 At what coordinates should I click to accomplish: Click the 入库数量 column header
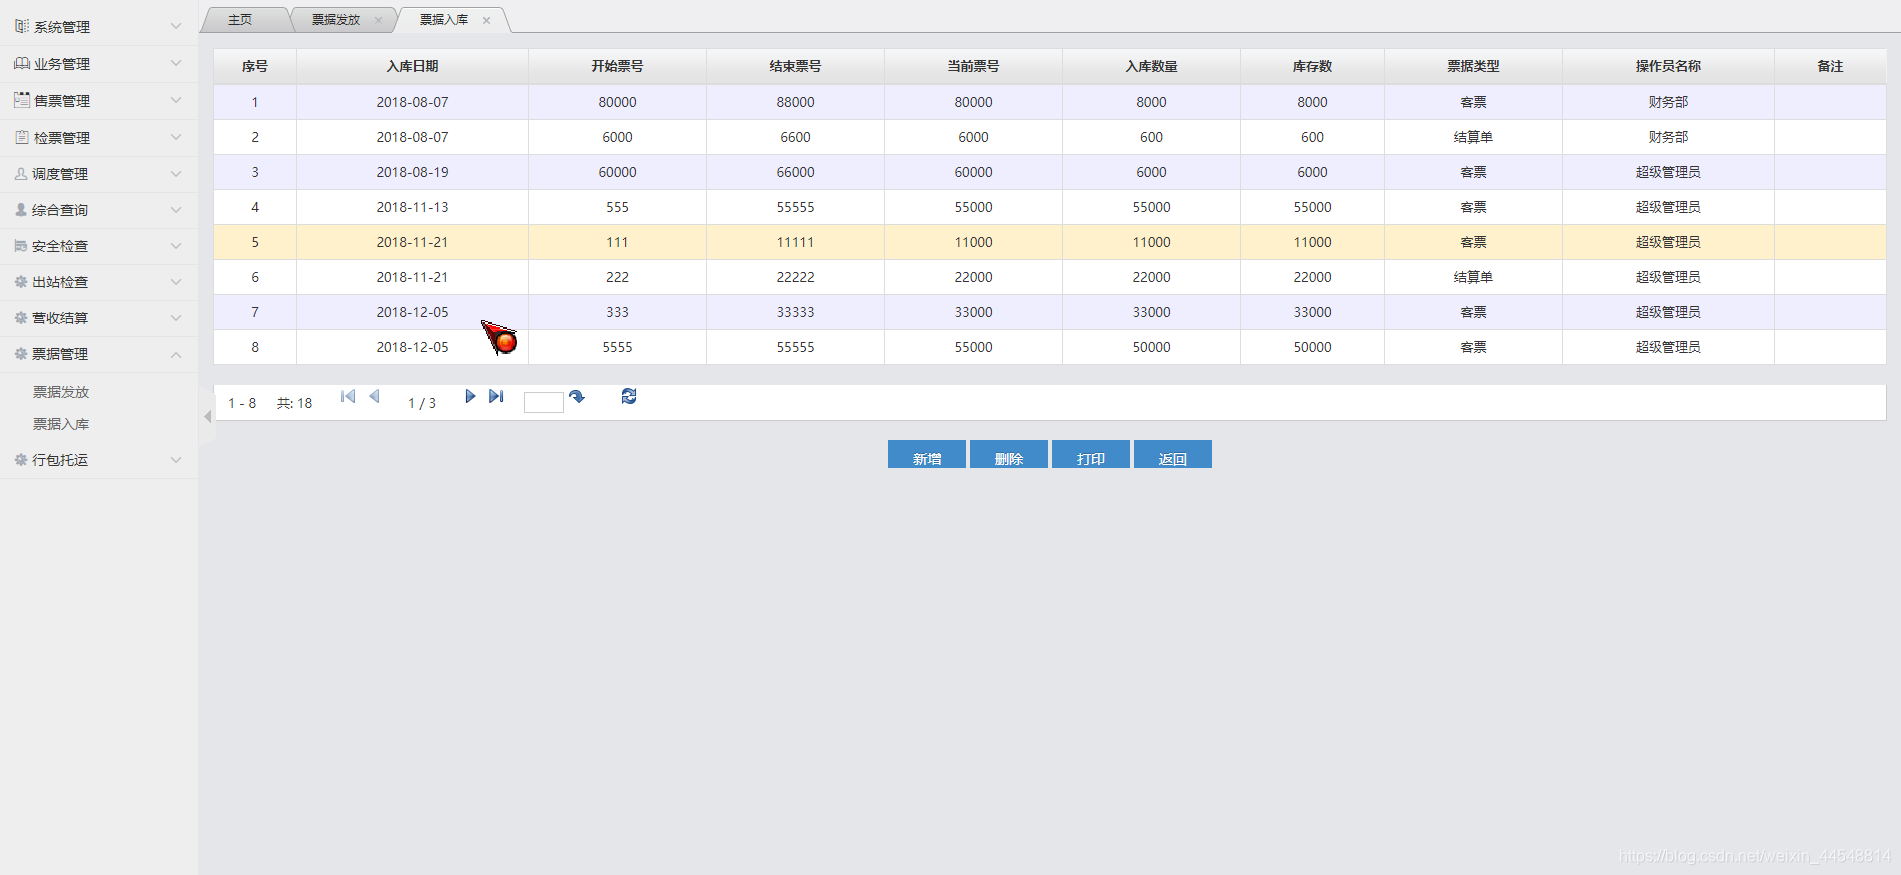[1151, 66]
